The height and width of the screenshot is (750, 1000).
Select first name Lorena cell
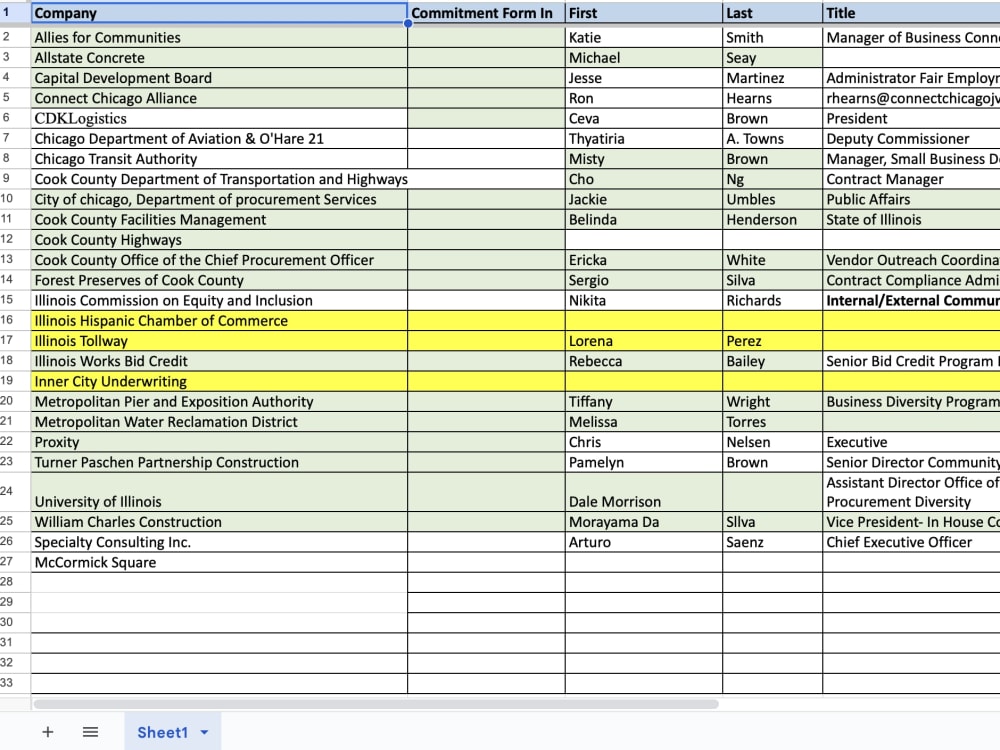coord(644,341)
